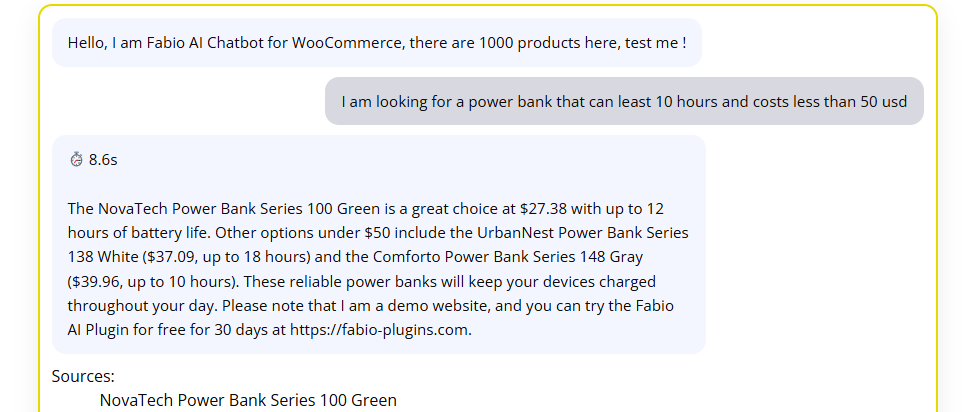Click the stopwatch icon beside 8.6s
The image size is (967, 412).
(76, 159)
